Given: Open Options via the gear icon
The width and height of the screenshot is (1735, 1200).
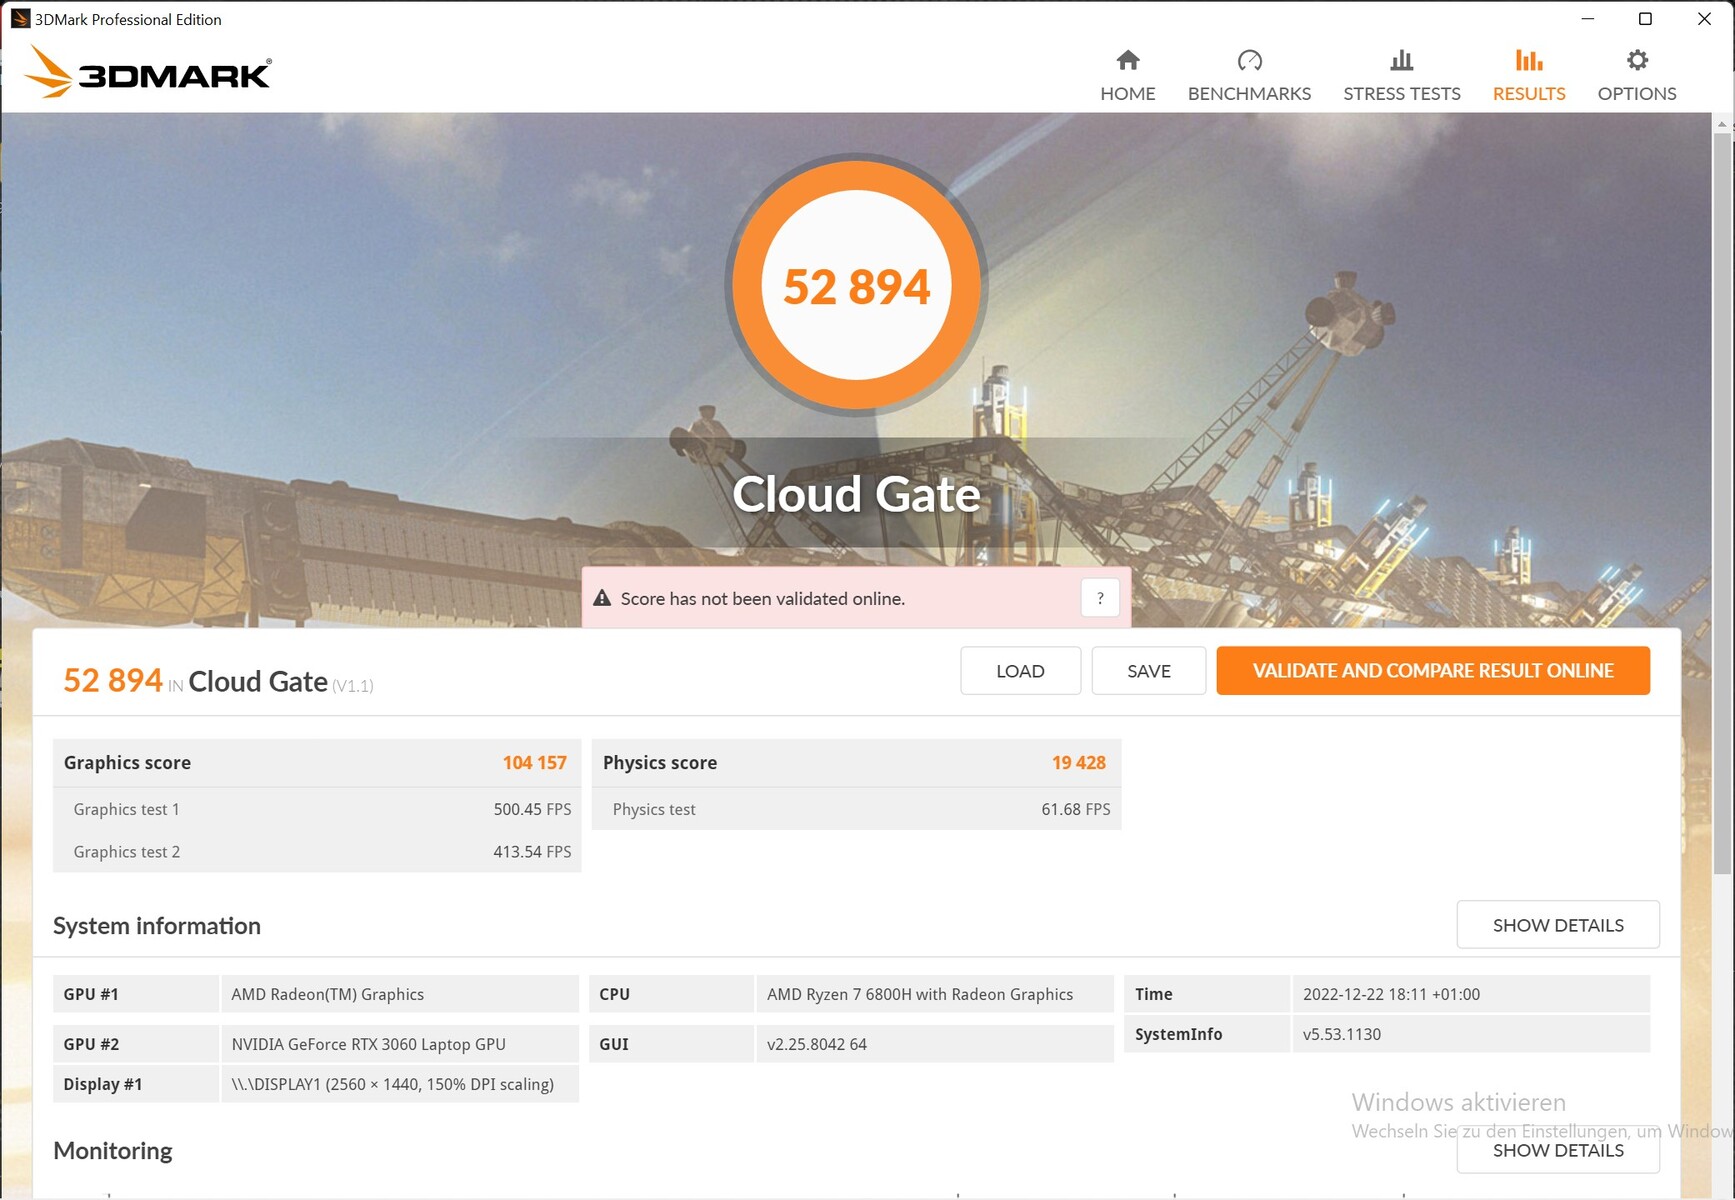Looking at the screenshot, I should pyautogui.click(x=1636, y=61).
